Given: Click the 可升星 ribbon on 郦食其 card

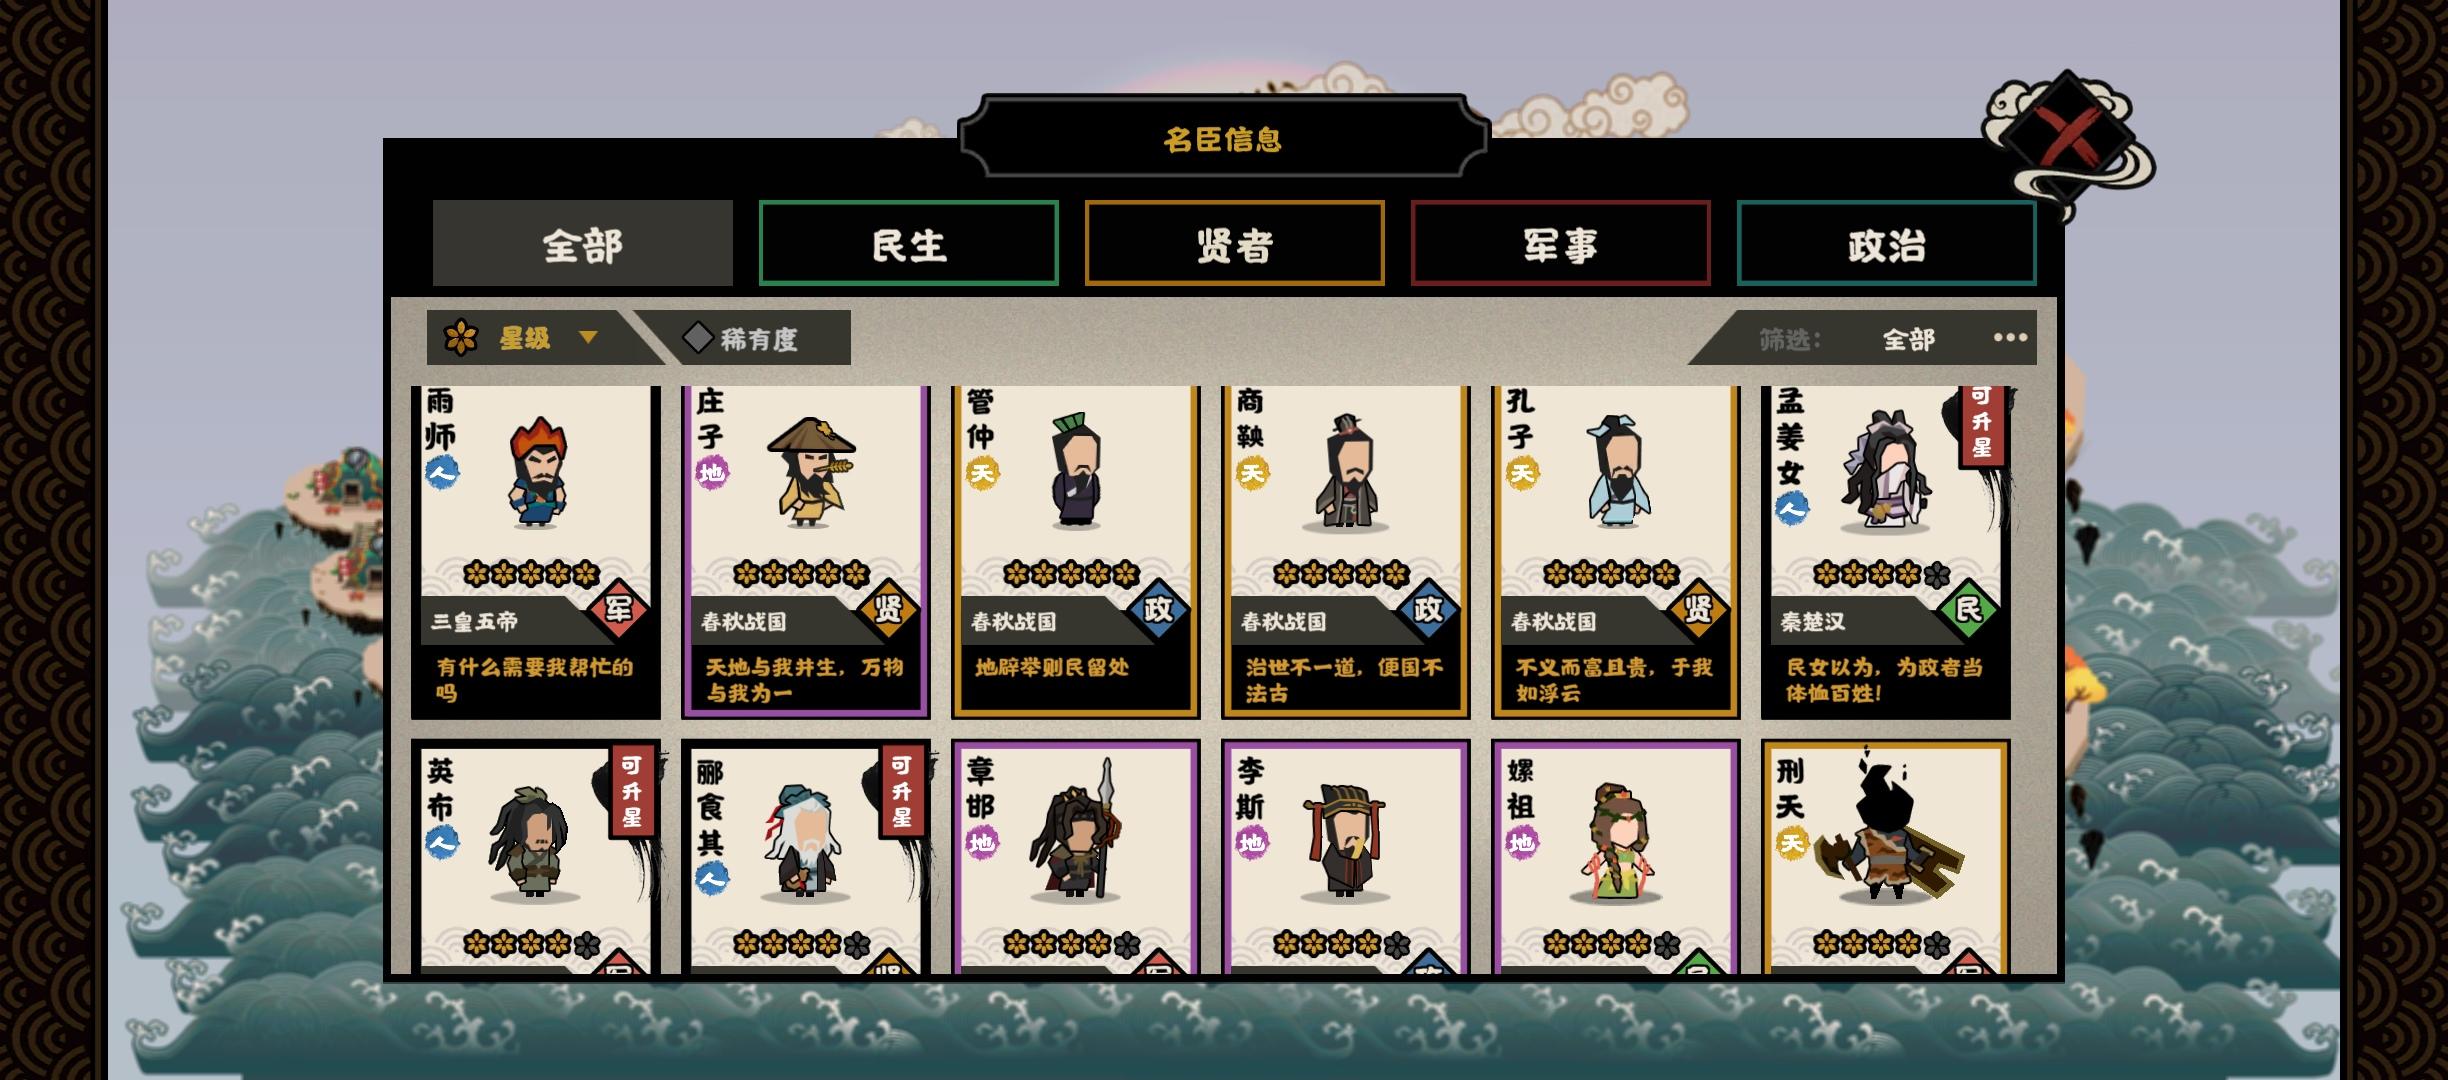Looking at the screenshot, I should pos(901,791).
